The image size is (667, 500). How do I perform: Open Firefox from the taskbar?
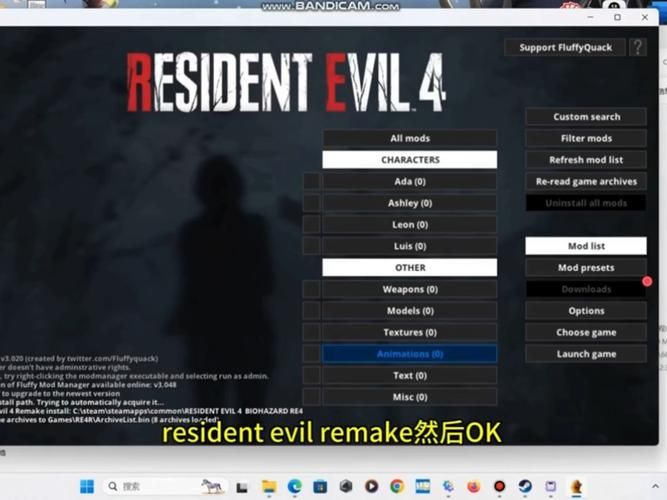pyautogui.click(x=473, y=486)
